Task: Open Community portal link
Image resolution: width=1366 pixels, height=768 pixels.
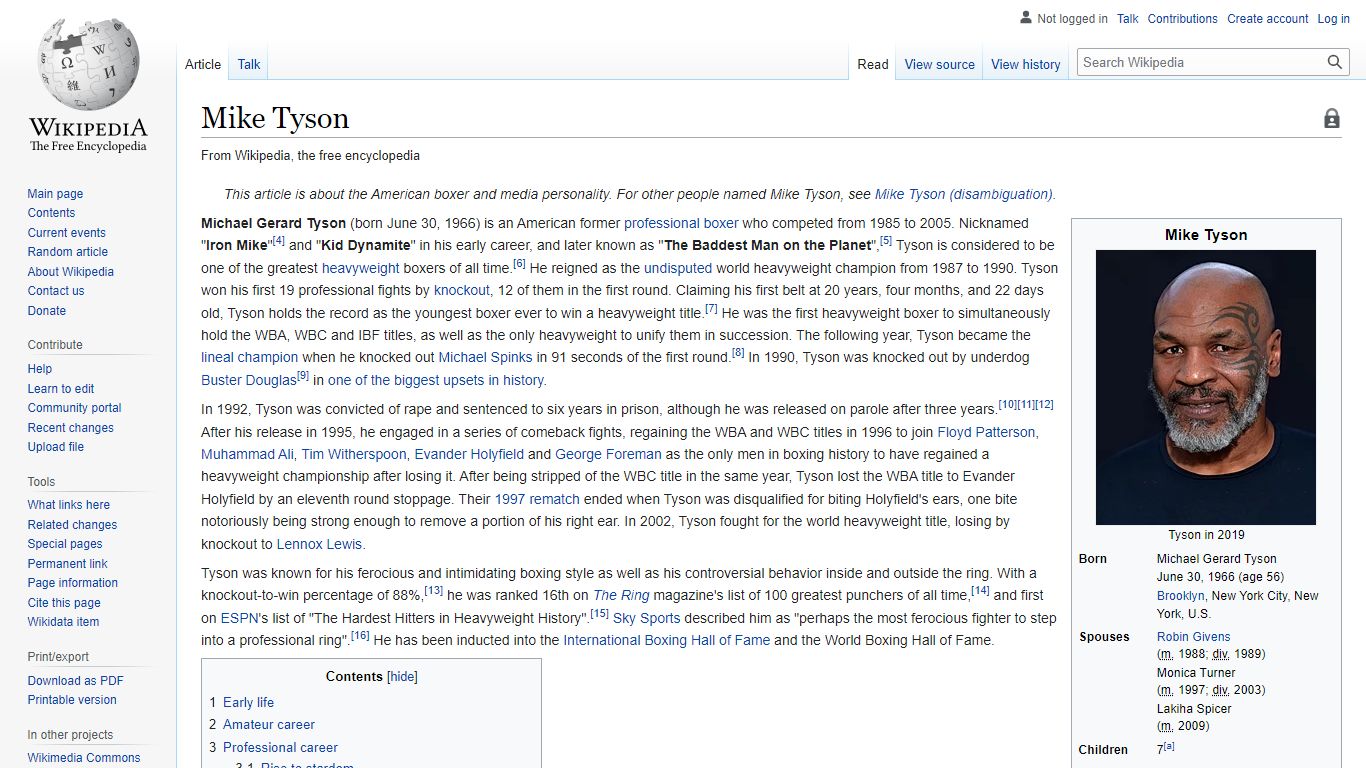Action: coord(74,408)
